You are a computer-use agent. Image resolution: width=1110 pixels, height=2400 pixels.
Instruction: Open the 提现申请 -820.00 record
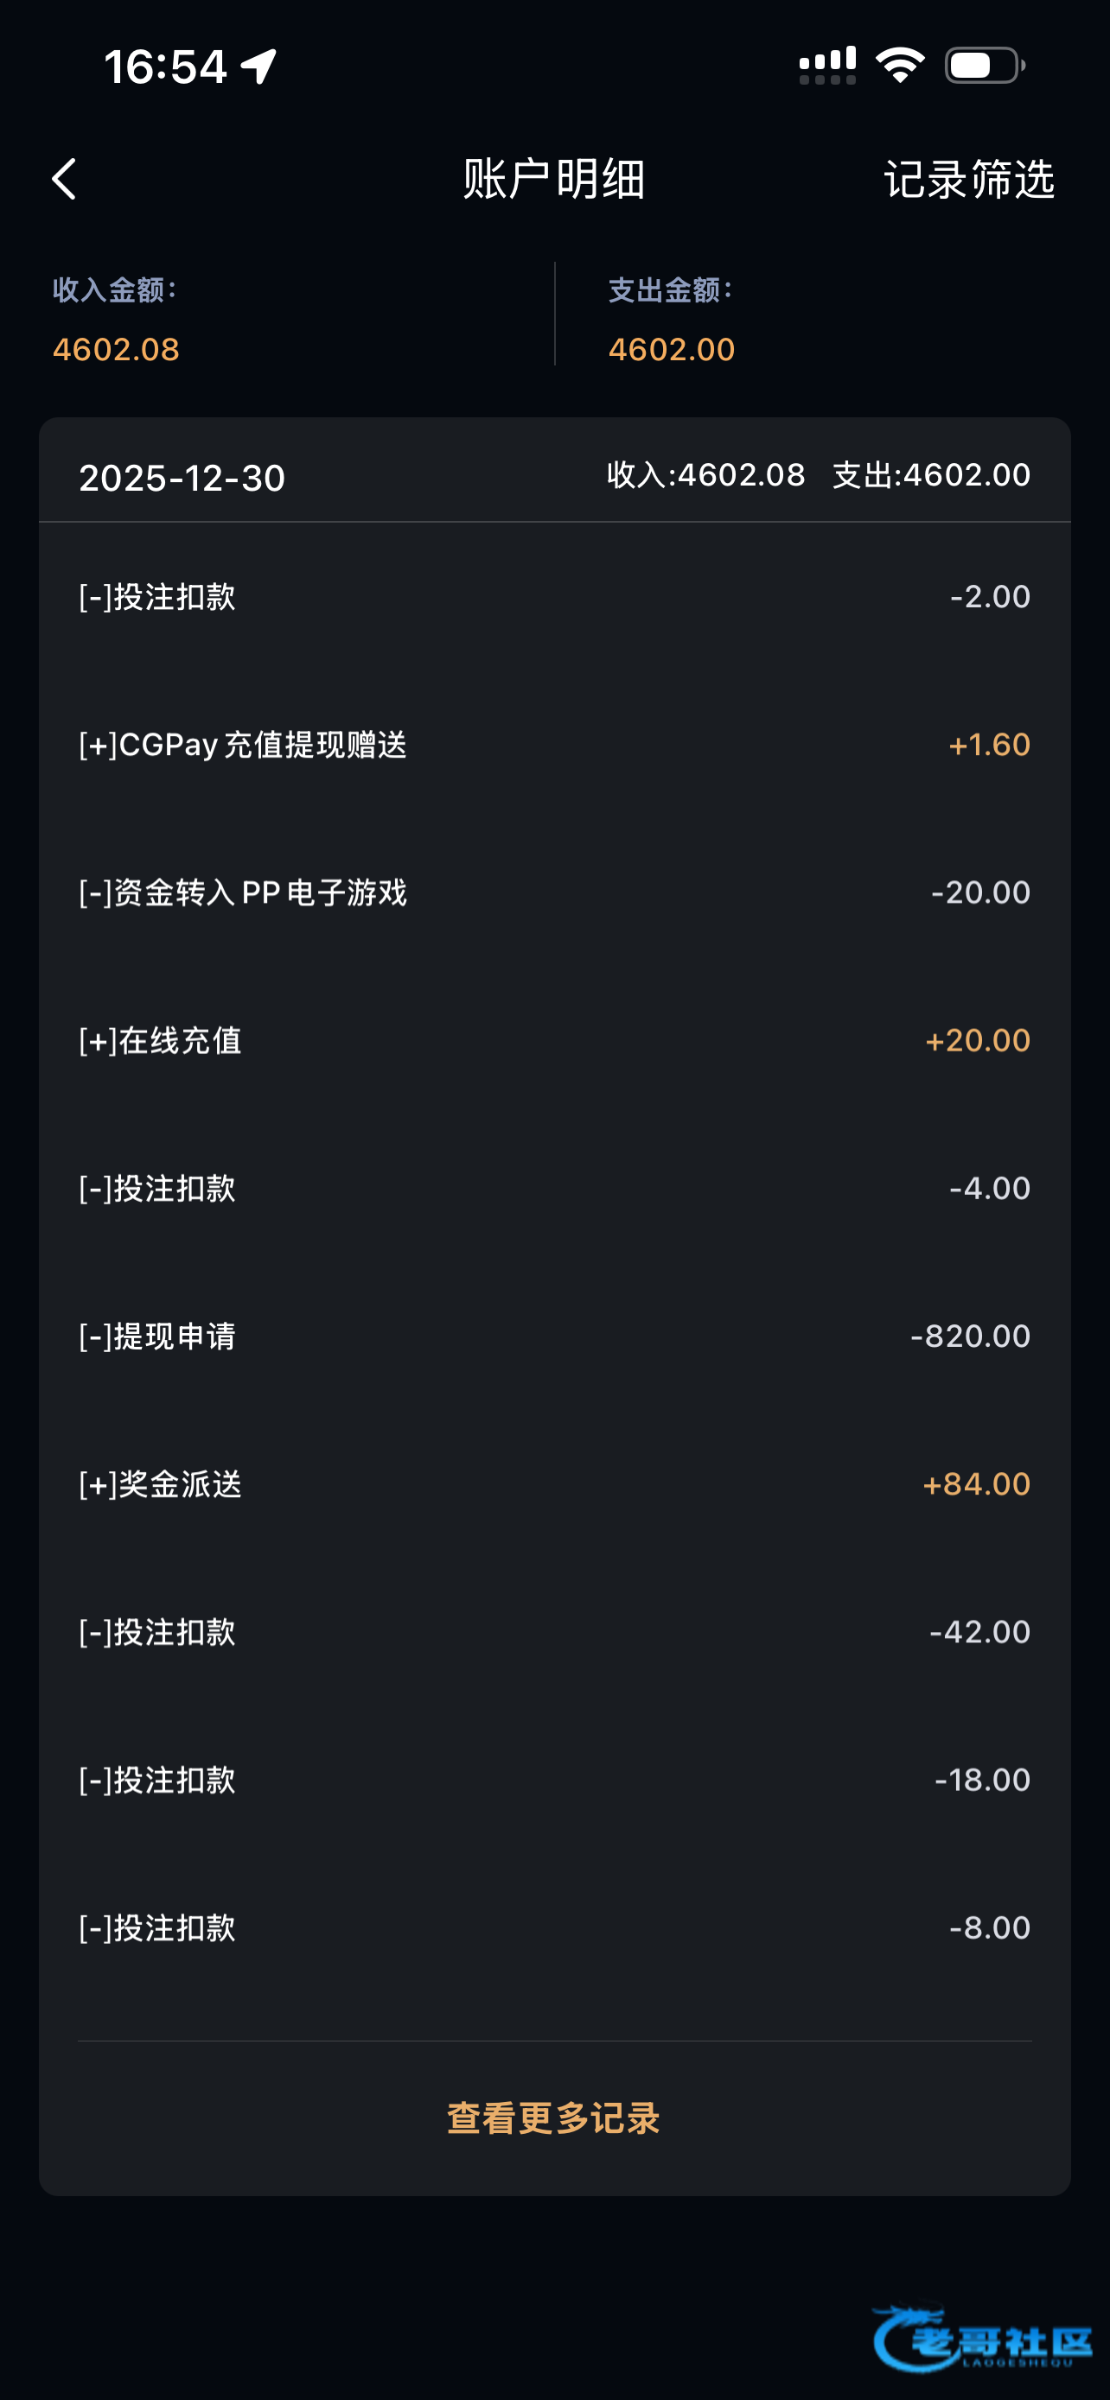point(554,1337)
